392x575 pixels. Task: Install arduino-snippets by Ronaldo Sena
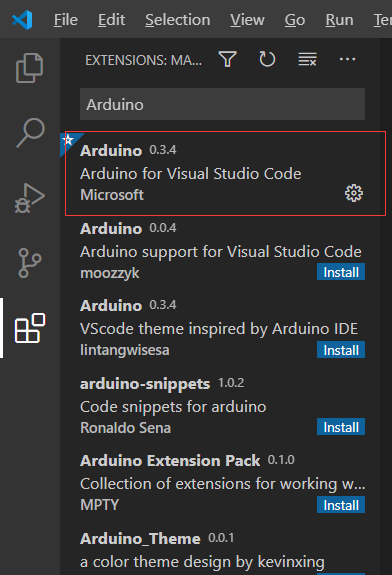(x=341, y=427)
